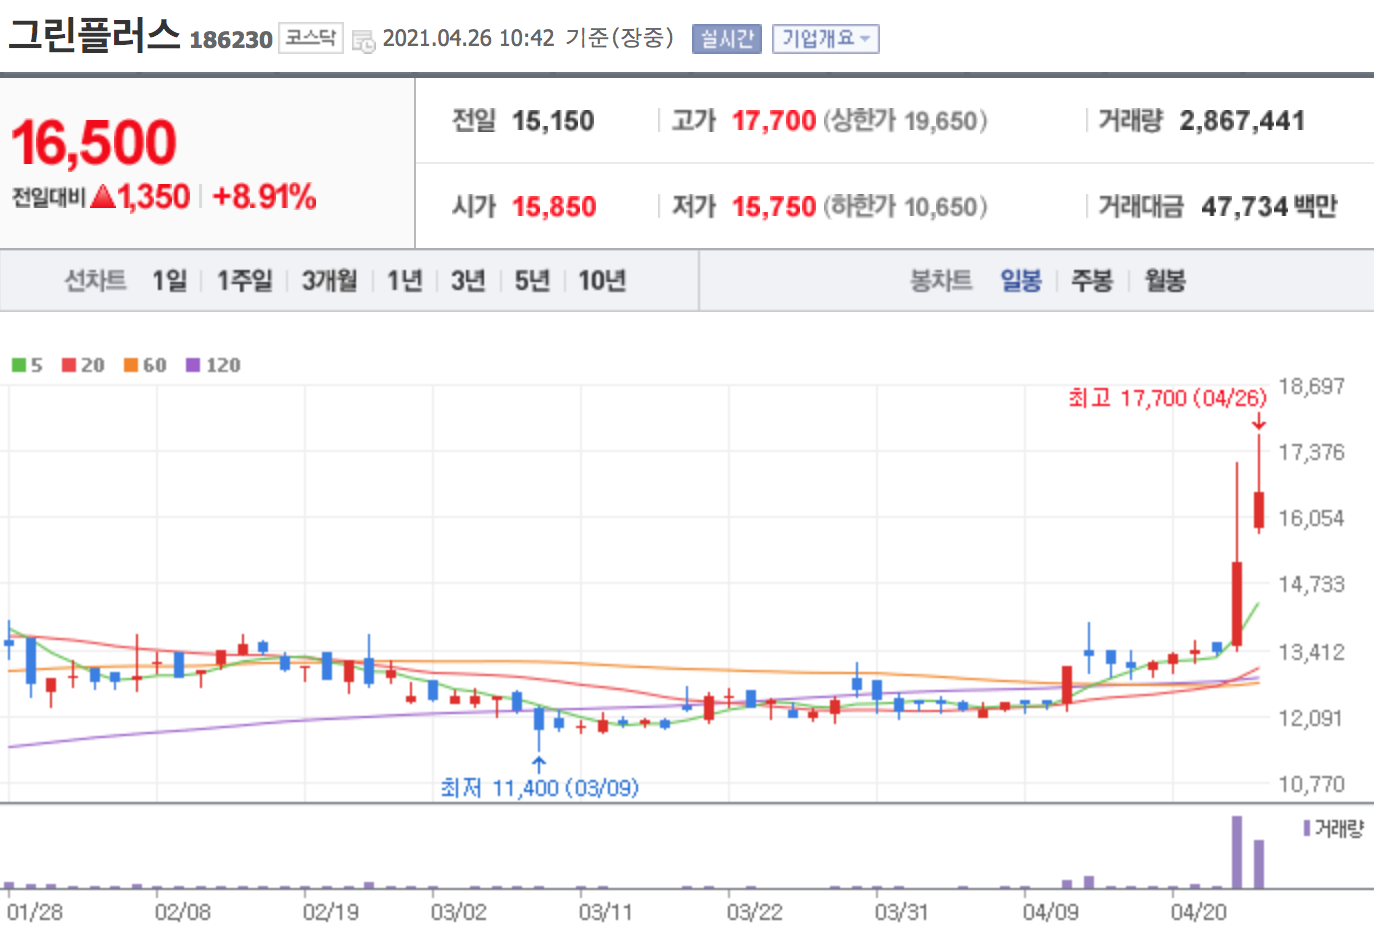
Task: Click the trading value 47,734 백만
Action: tap(1269, 207)
